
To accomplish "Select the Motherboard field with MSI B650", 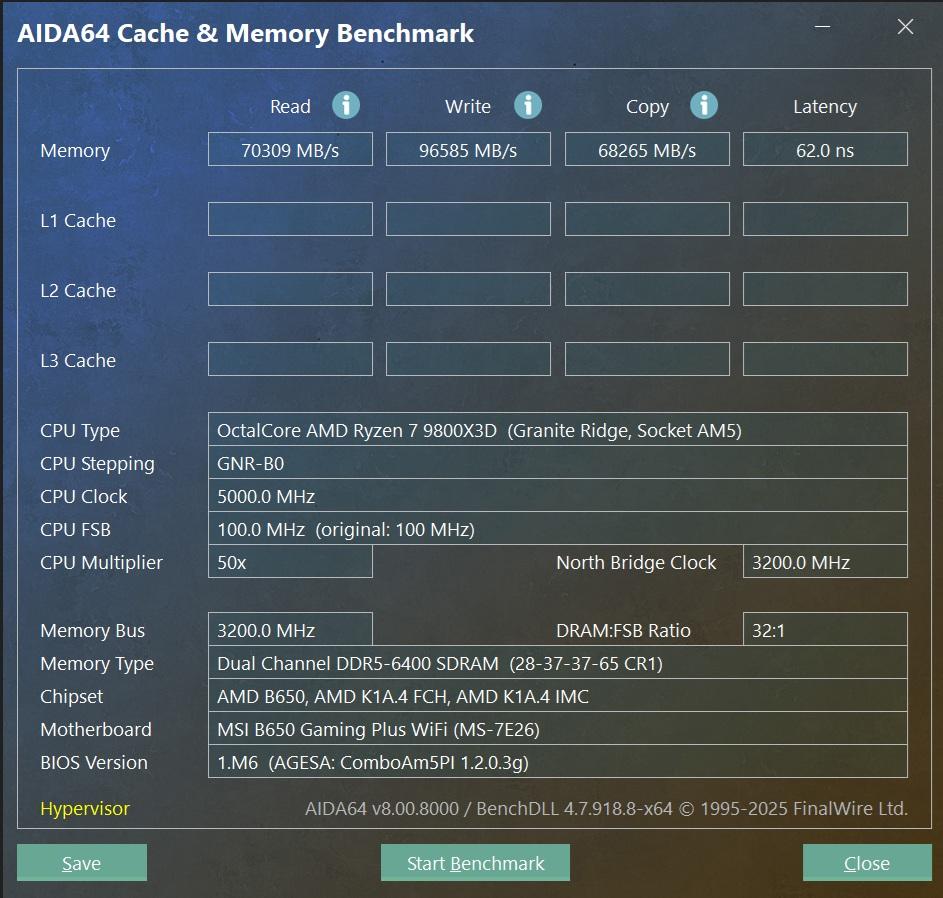I will coord(557,729).
